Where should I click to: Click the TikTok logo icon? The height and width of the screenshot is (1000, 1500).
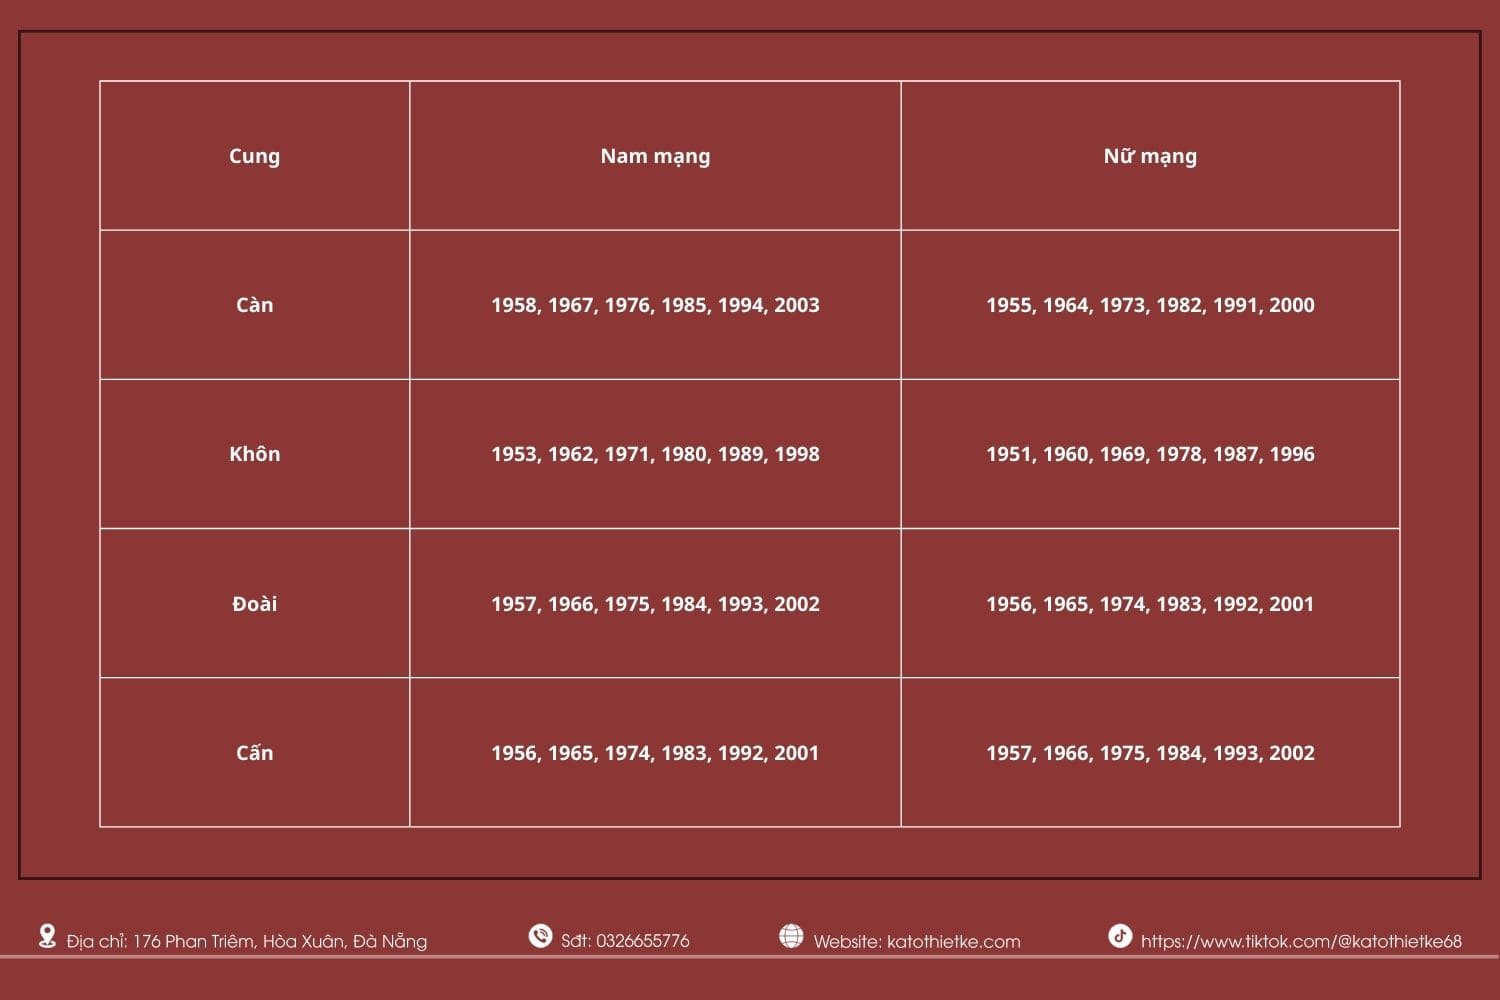1120,936
